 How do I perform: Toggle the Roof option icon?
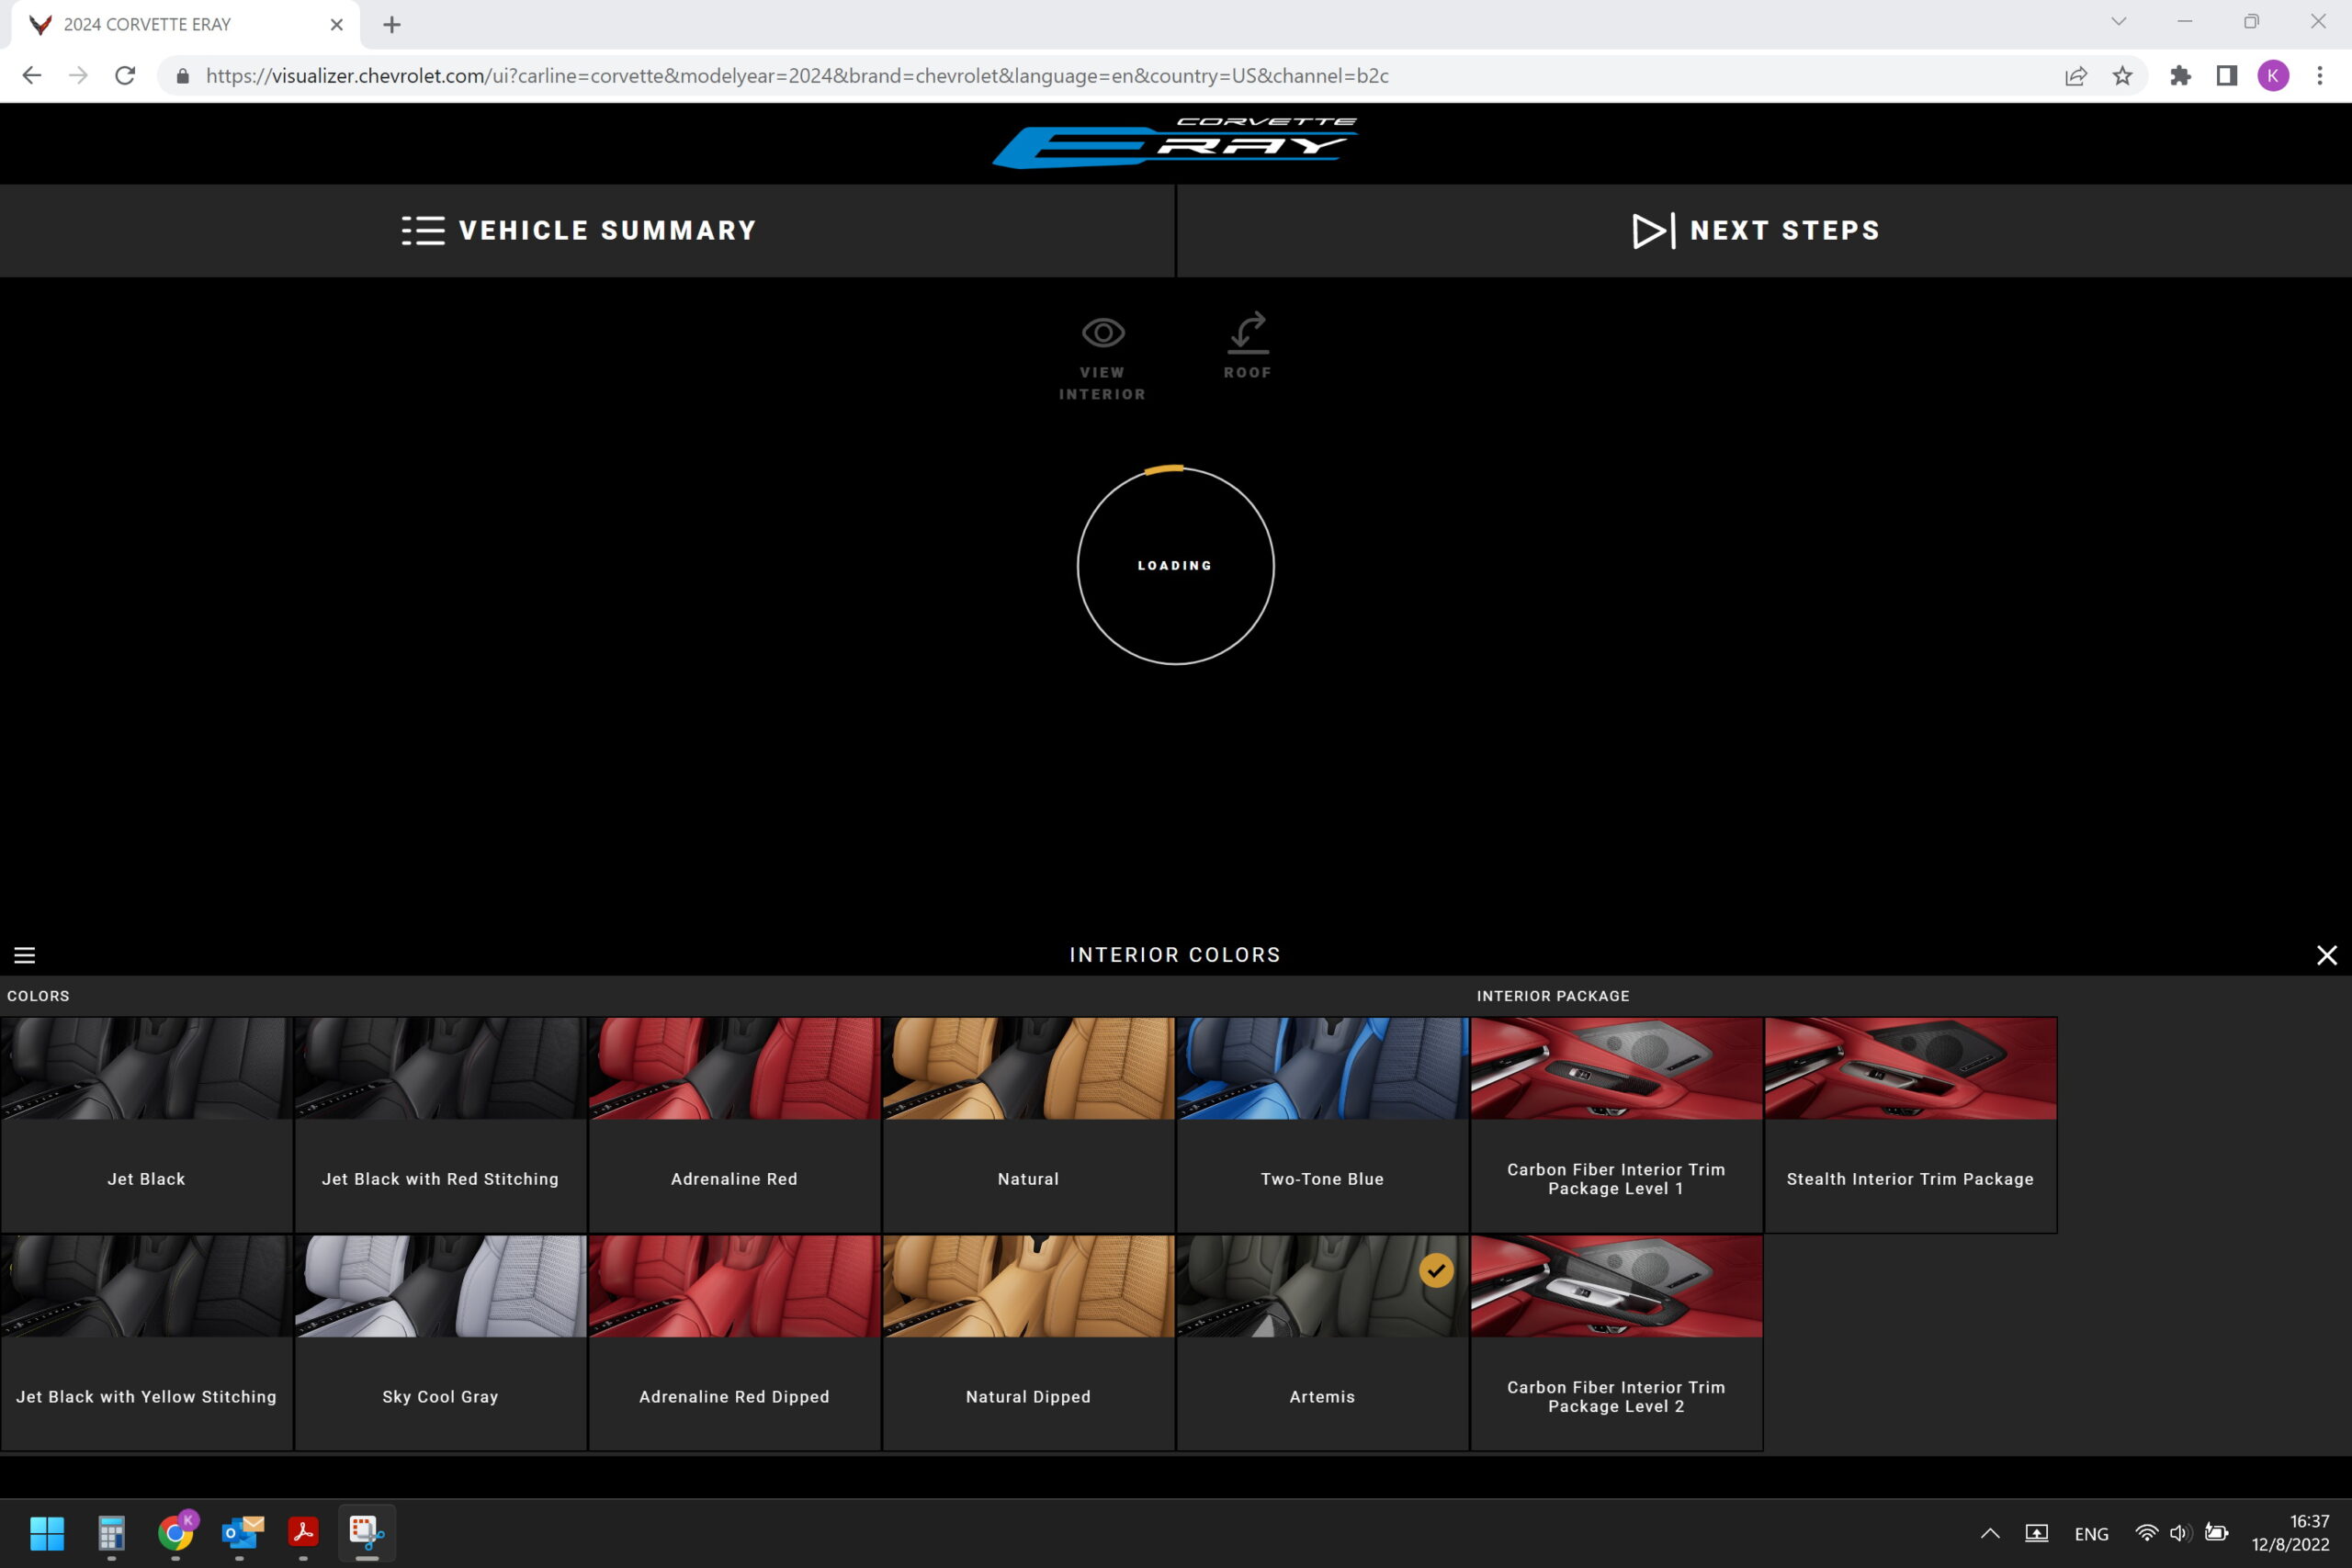point(1247,333)
